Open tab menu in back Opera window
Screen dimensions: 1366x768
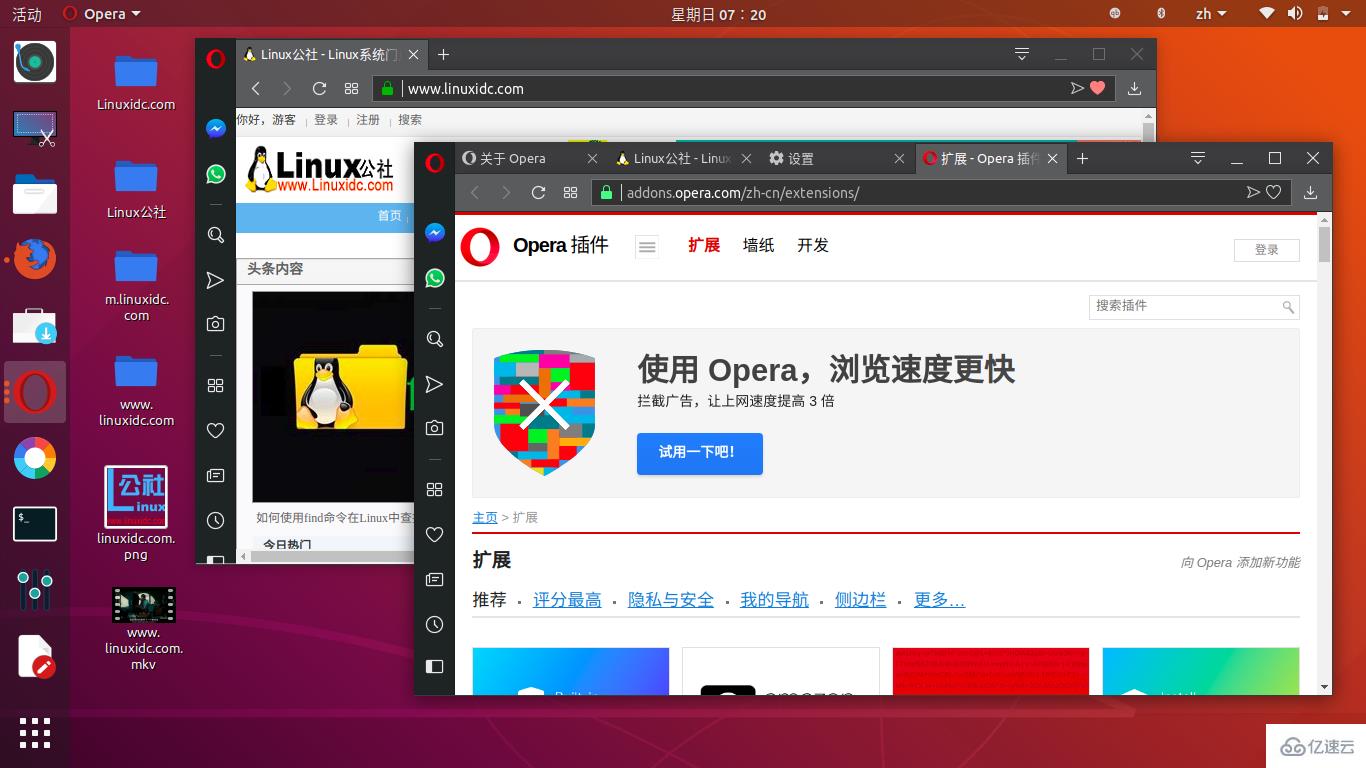(x=1022, y=54)
